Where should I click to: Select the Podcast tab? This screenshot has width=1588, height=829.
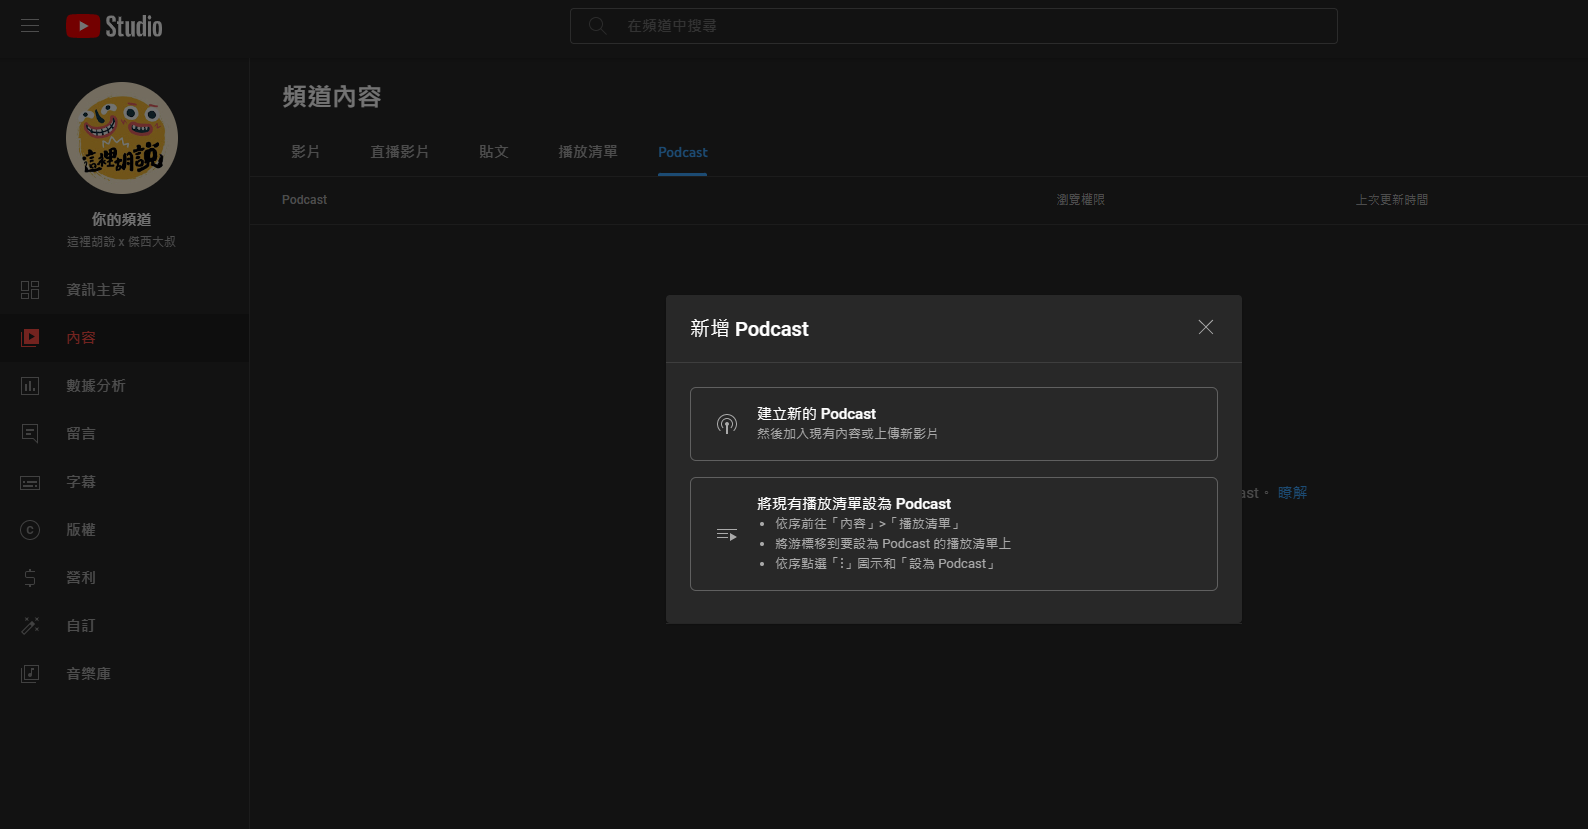pos(683,152)
